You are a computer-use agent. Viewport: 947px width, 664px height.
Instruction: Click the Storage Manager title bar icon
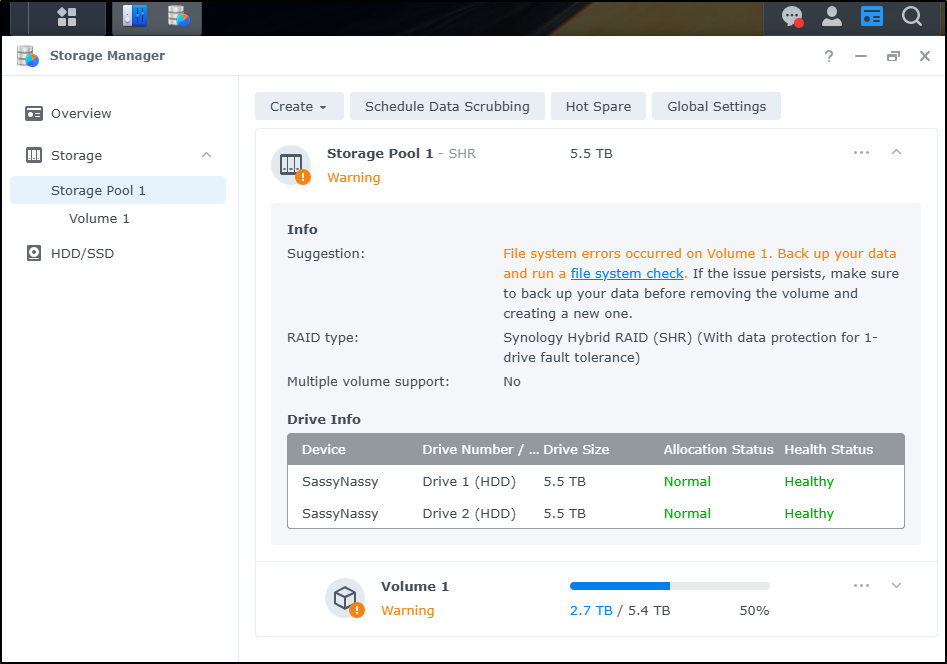[x=28, y=56]
